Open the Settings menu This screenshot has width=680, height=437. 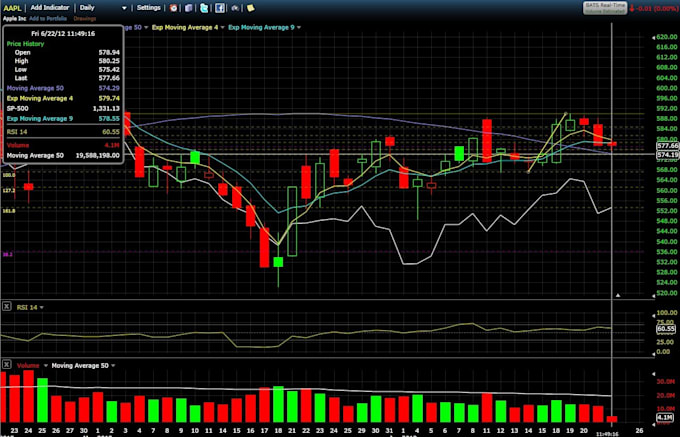(x=149, y=8)
